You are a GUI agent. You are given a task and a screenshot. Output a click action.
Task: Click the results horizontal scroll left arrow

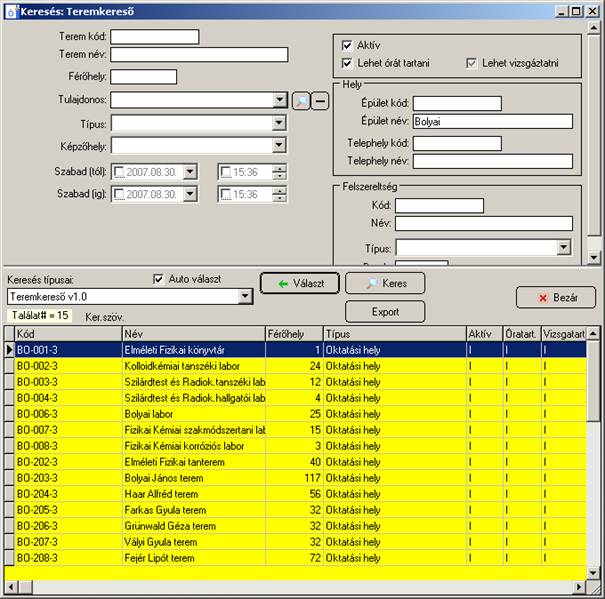click(x=11, y=587)
